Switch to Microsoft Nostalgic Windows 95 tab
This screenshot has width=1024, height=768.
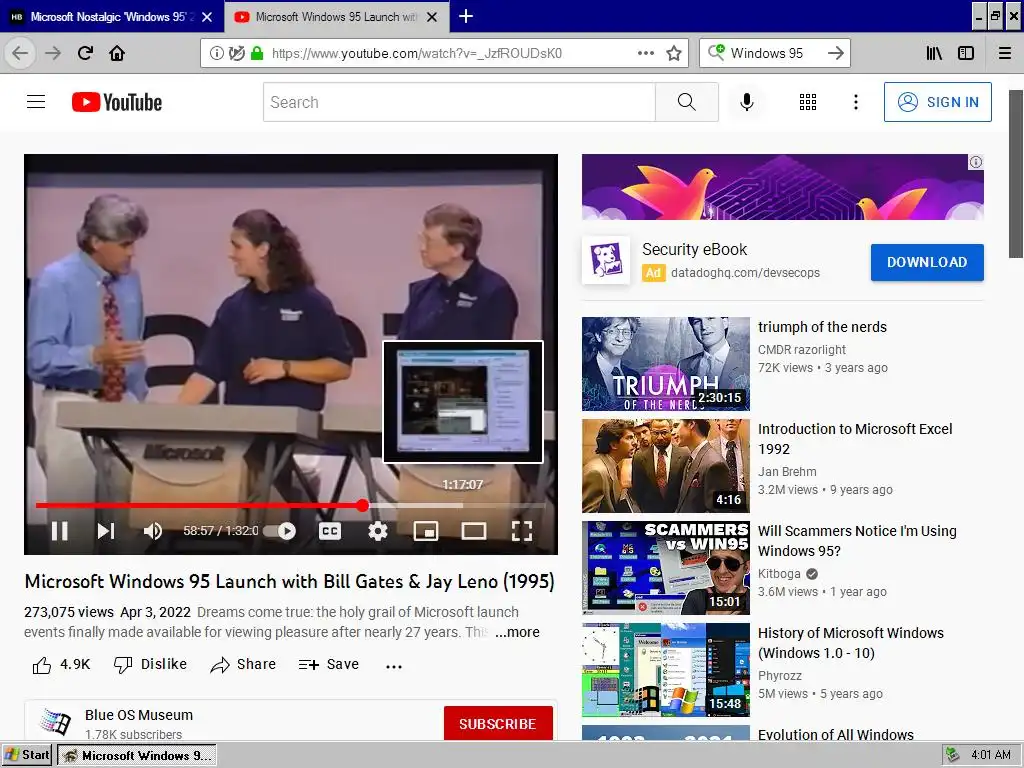click(x=111, y=16)
